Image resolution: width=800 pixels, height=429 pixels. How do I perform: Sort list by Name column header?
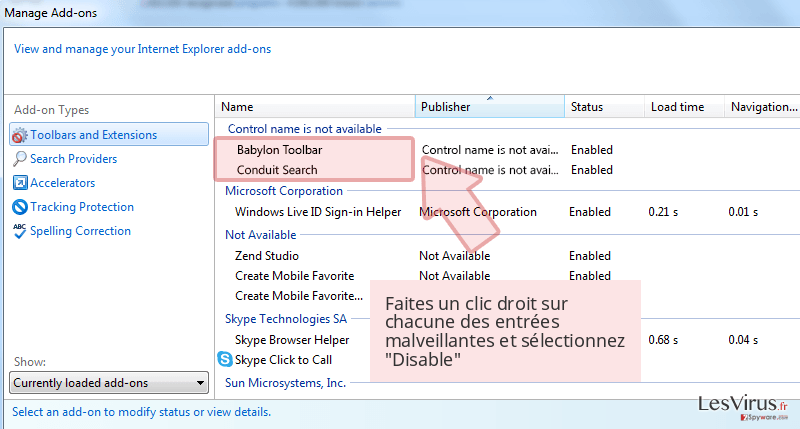315,107
